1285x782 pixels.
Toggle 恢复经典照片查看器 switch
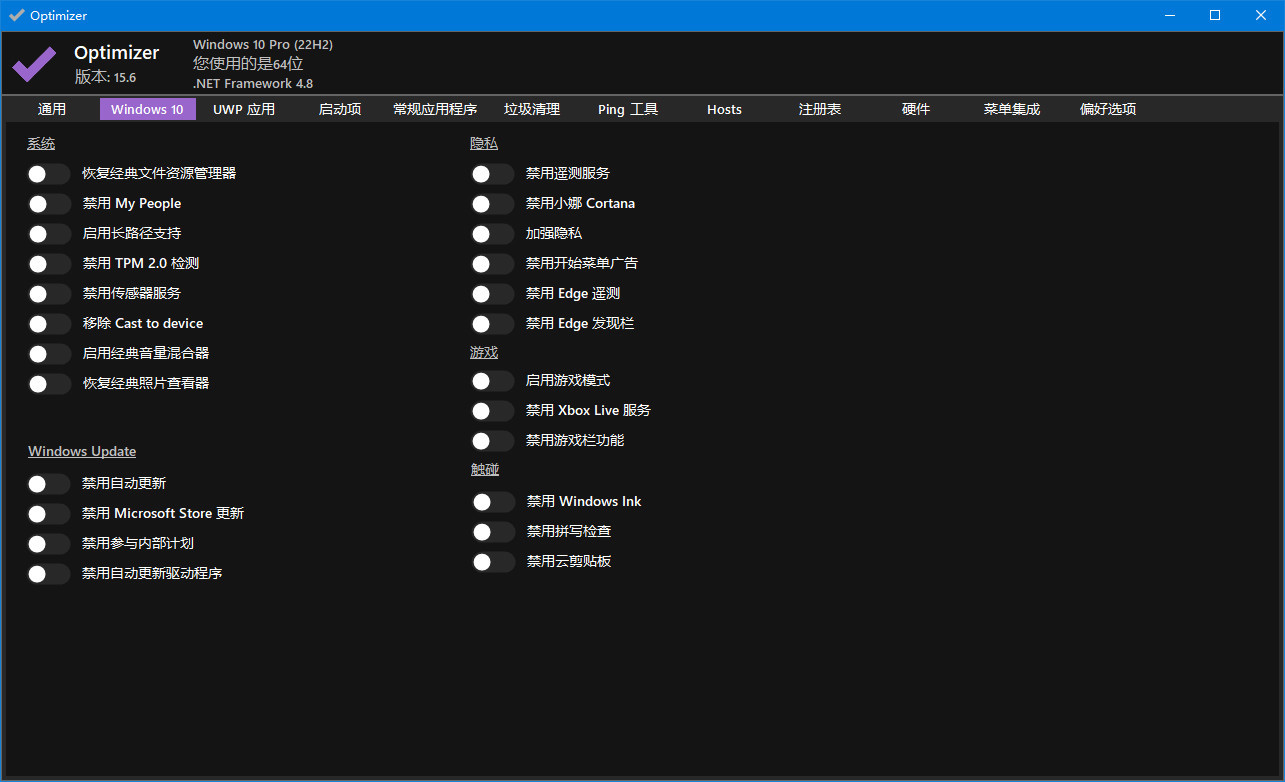[49, 384]
